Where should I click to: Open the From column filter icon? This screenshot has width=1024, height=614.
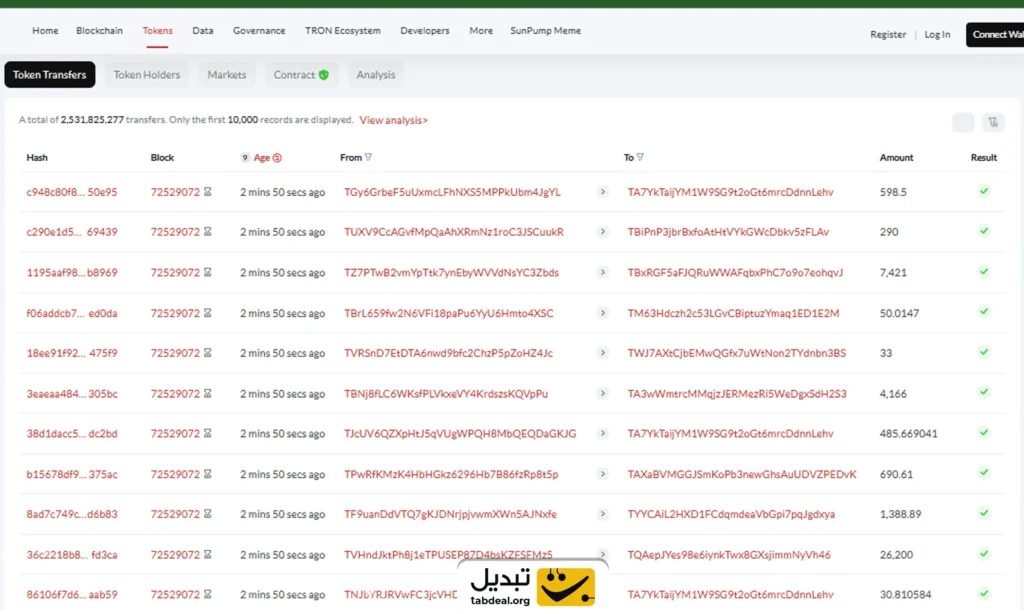pyautogui.click(x=369, y=157)
